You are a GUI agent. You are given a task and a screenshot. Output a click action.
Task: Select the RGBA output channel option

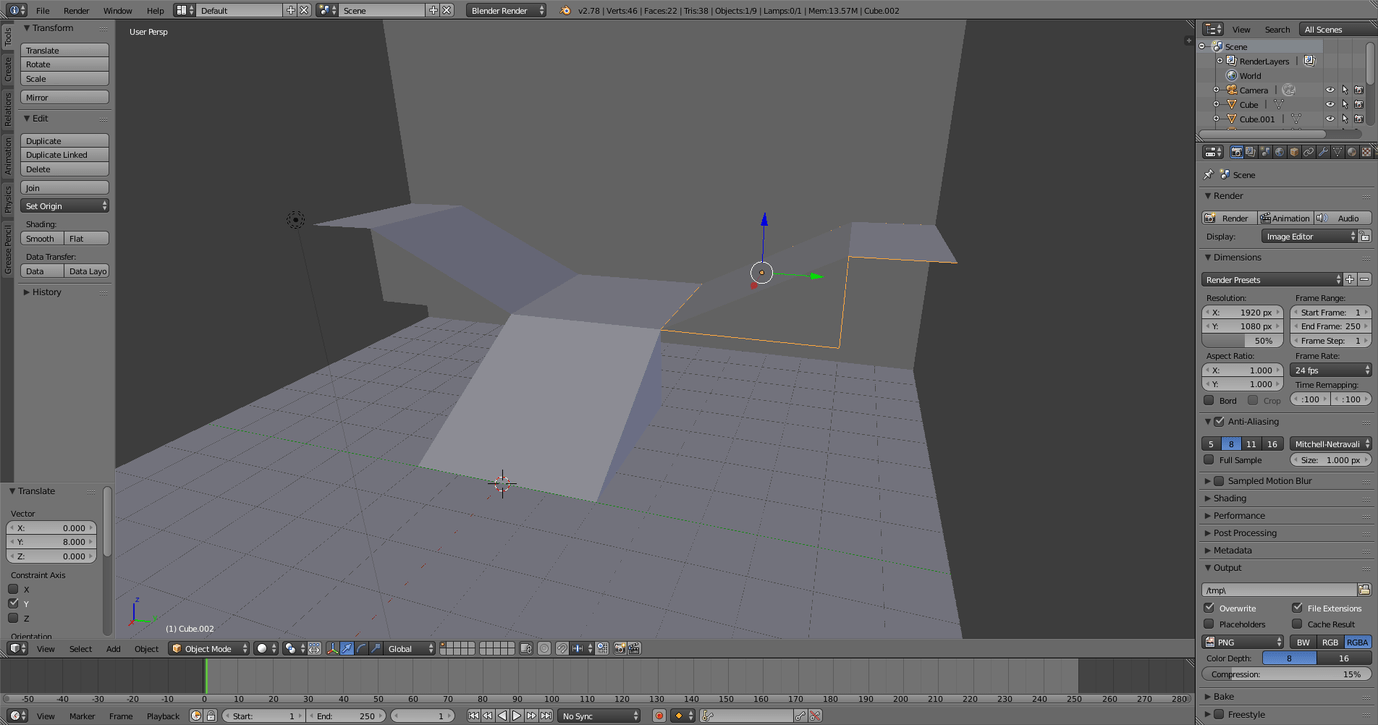(x=1358, y=642)
